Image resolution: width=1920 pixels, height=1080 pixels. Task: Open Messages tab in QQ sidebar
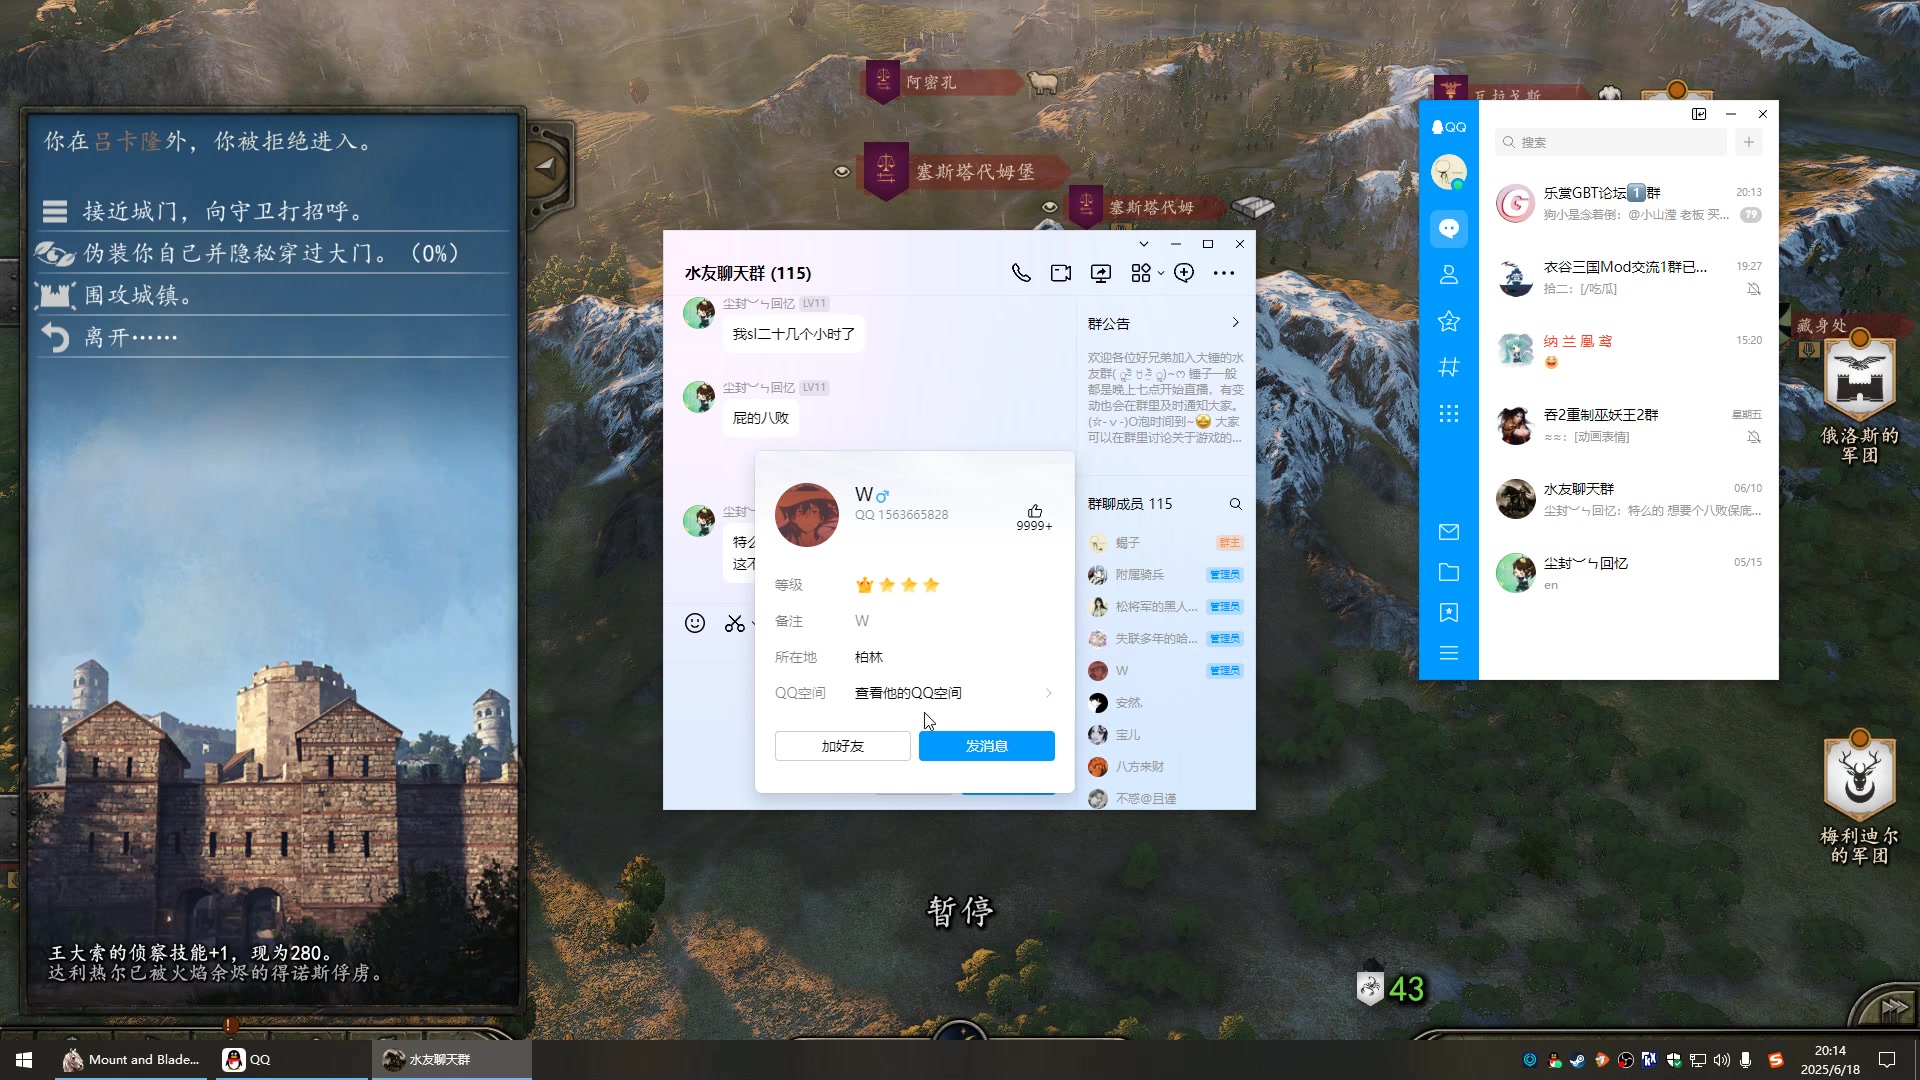1449,228
